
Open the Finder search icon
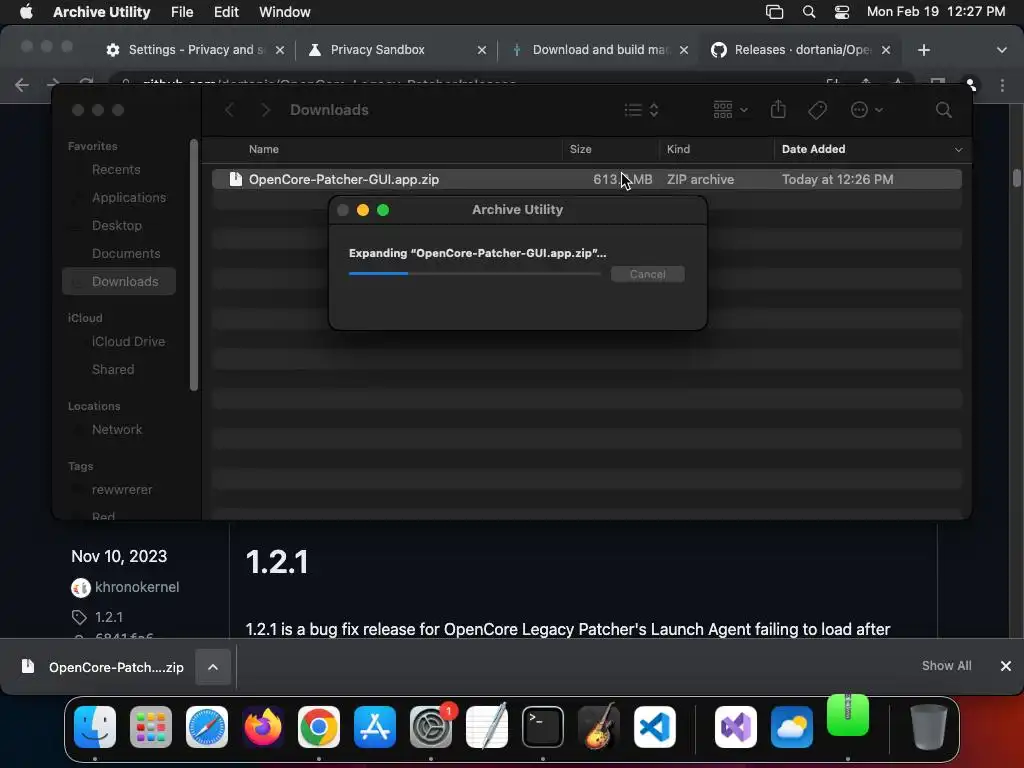944,110
